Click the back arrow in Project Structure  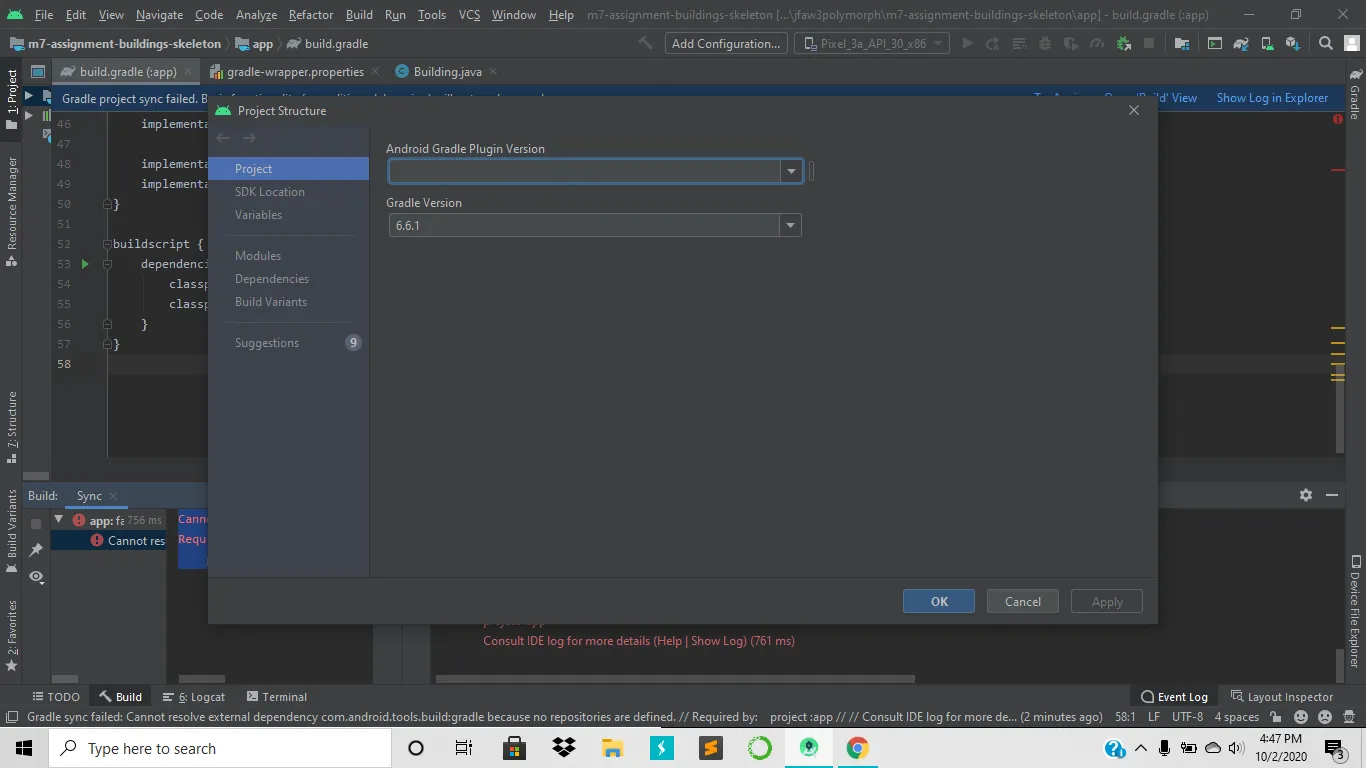tap(223, 138)
